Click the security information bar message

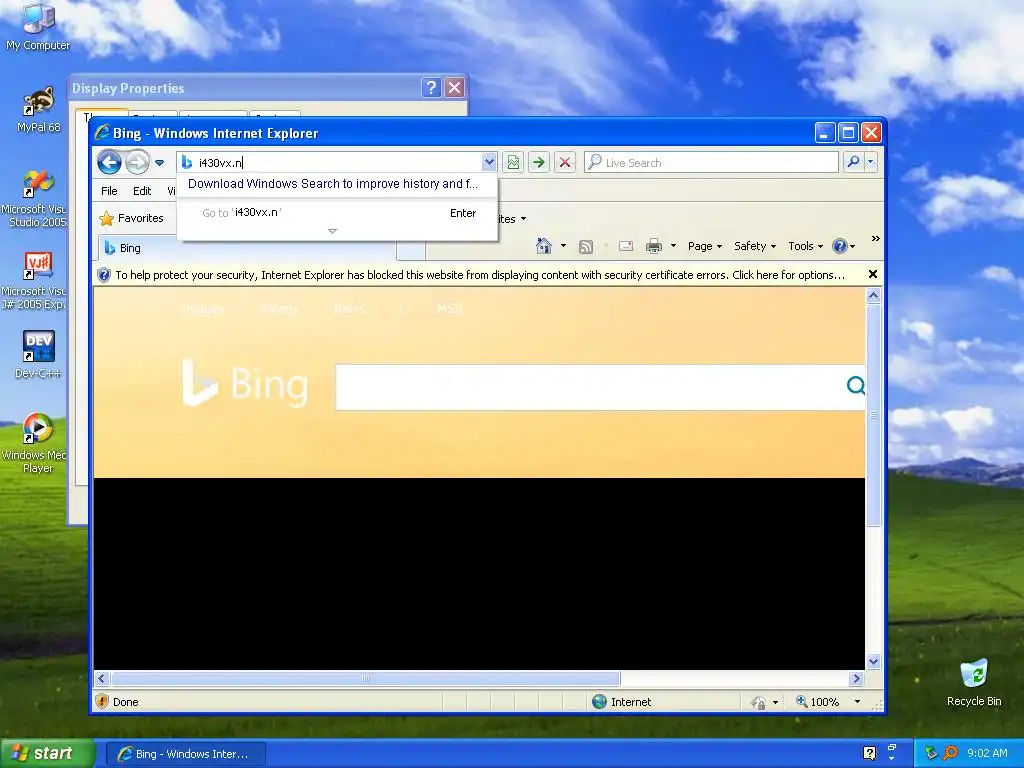pyautogui.click(x=480, y=275)
